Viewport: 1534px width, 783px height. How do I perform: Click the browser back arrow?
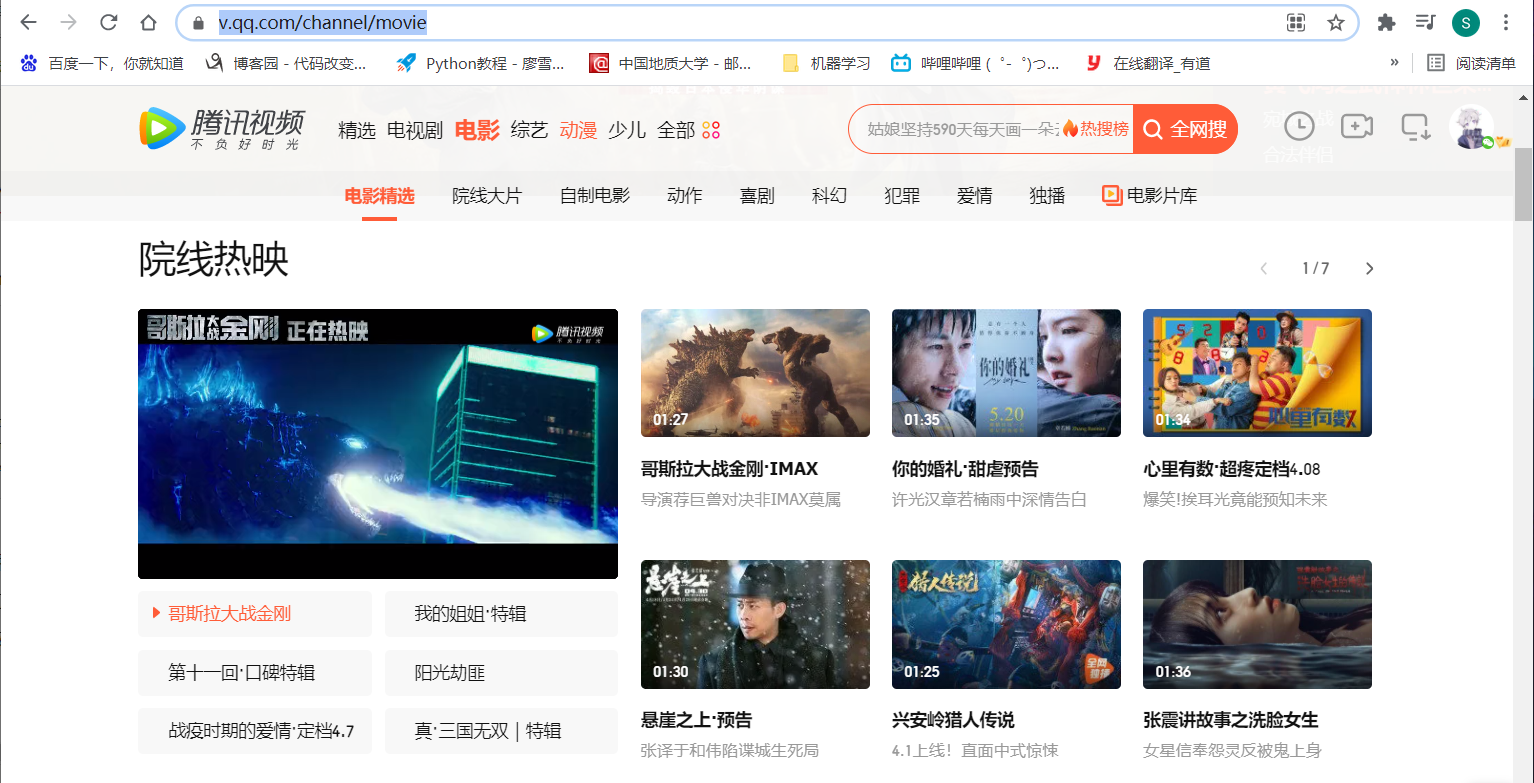tap(28, 22)
